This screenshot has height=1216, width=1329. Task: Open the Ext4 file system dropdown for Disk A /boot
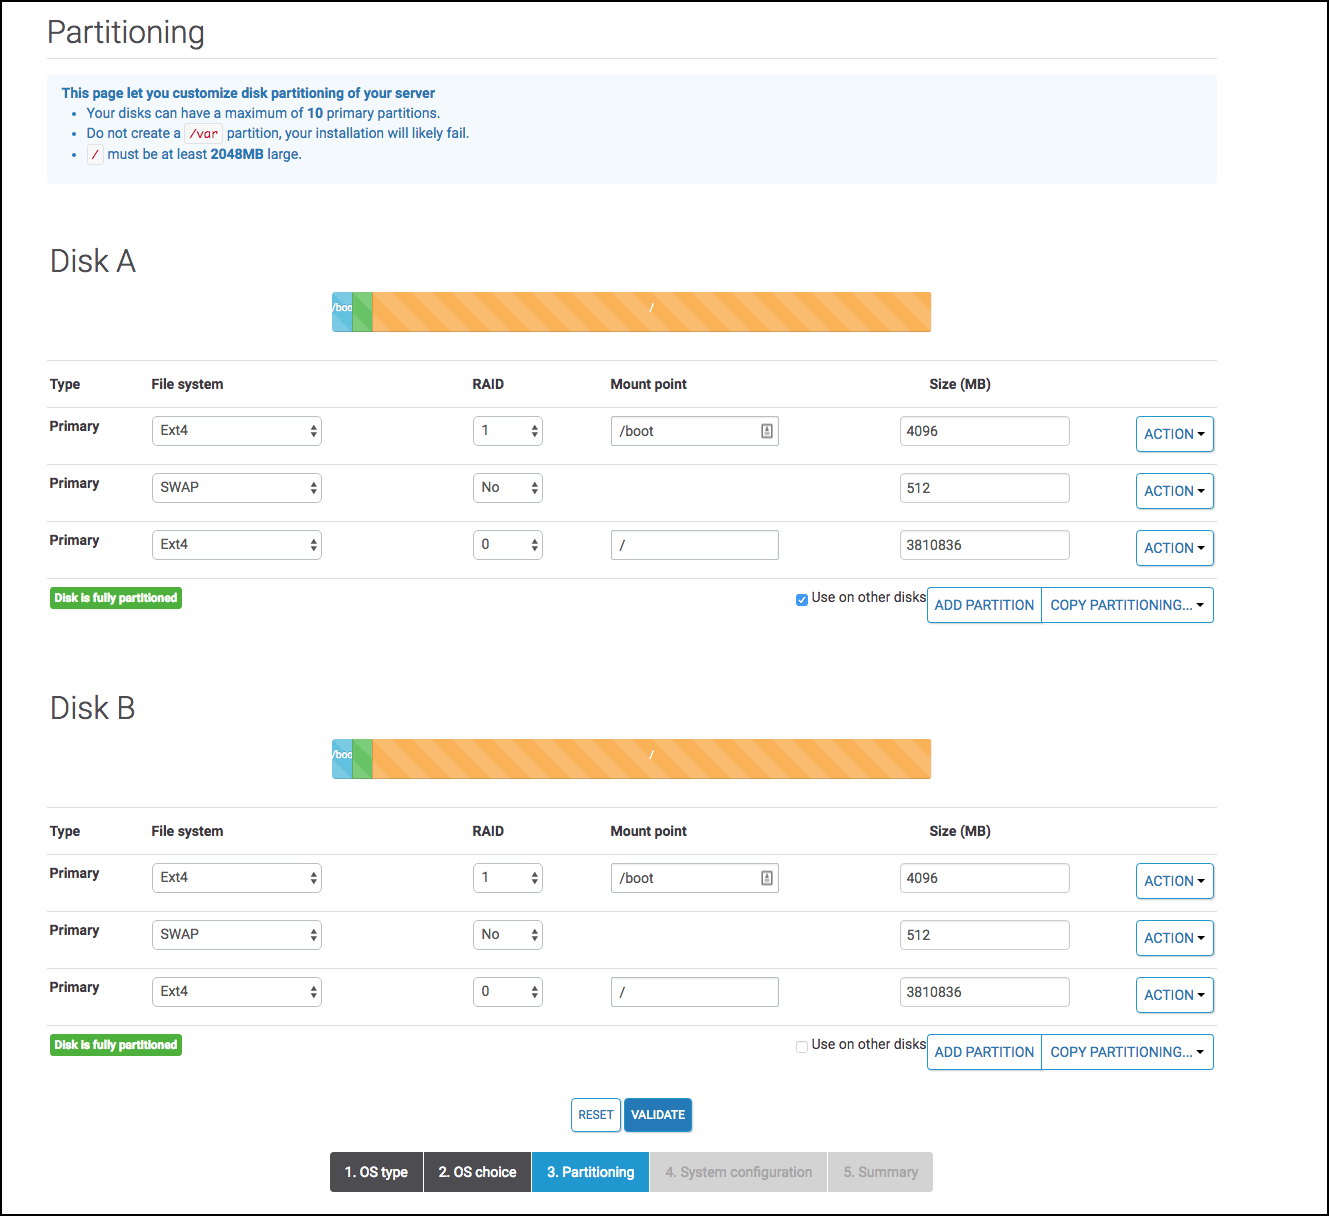(236, 430)
